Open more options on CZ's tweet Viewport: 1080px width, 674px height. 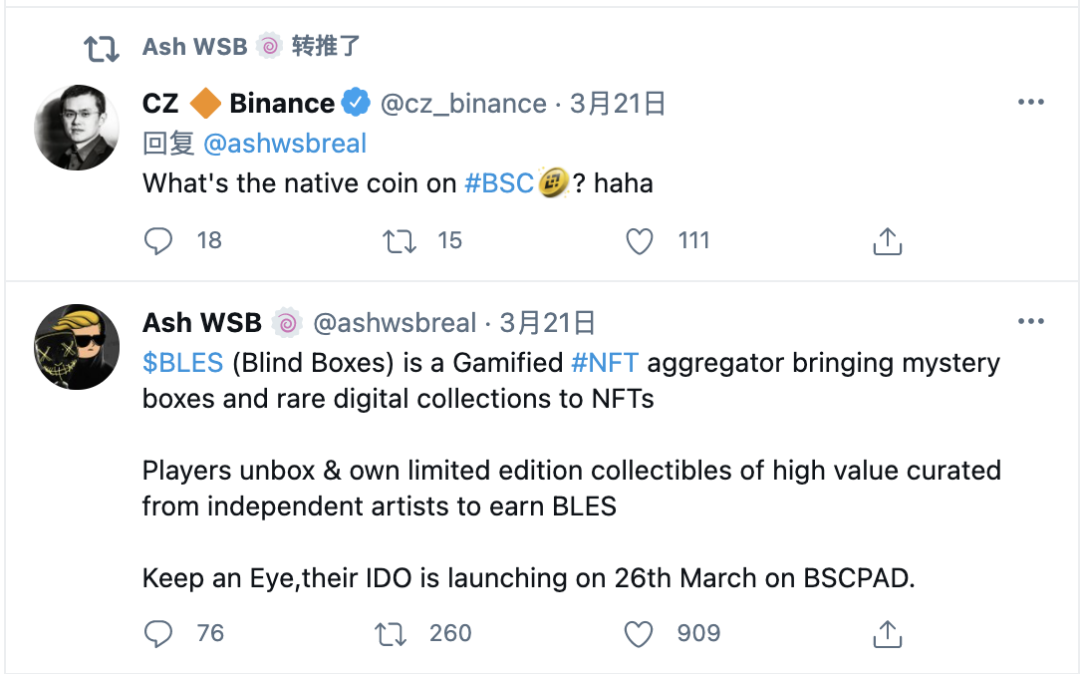pyautogui.click(x=1031, y=103)
